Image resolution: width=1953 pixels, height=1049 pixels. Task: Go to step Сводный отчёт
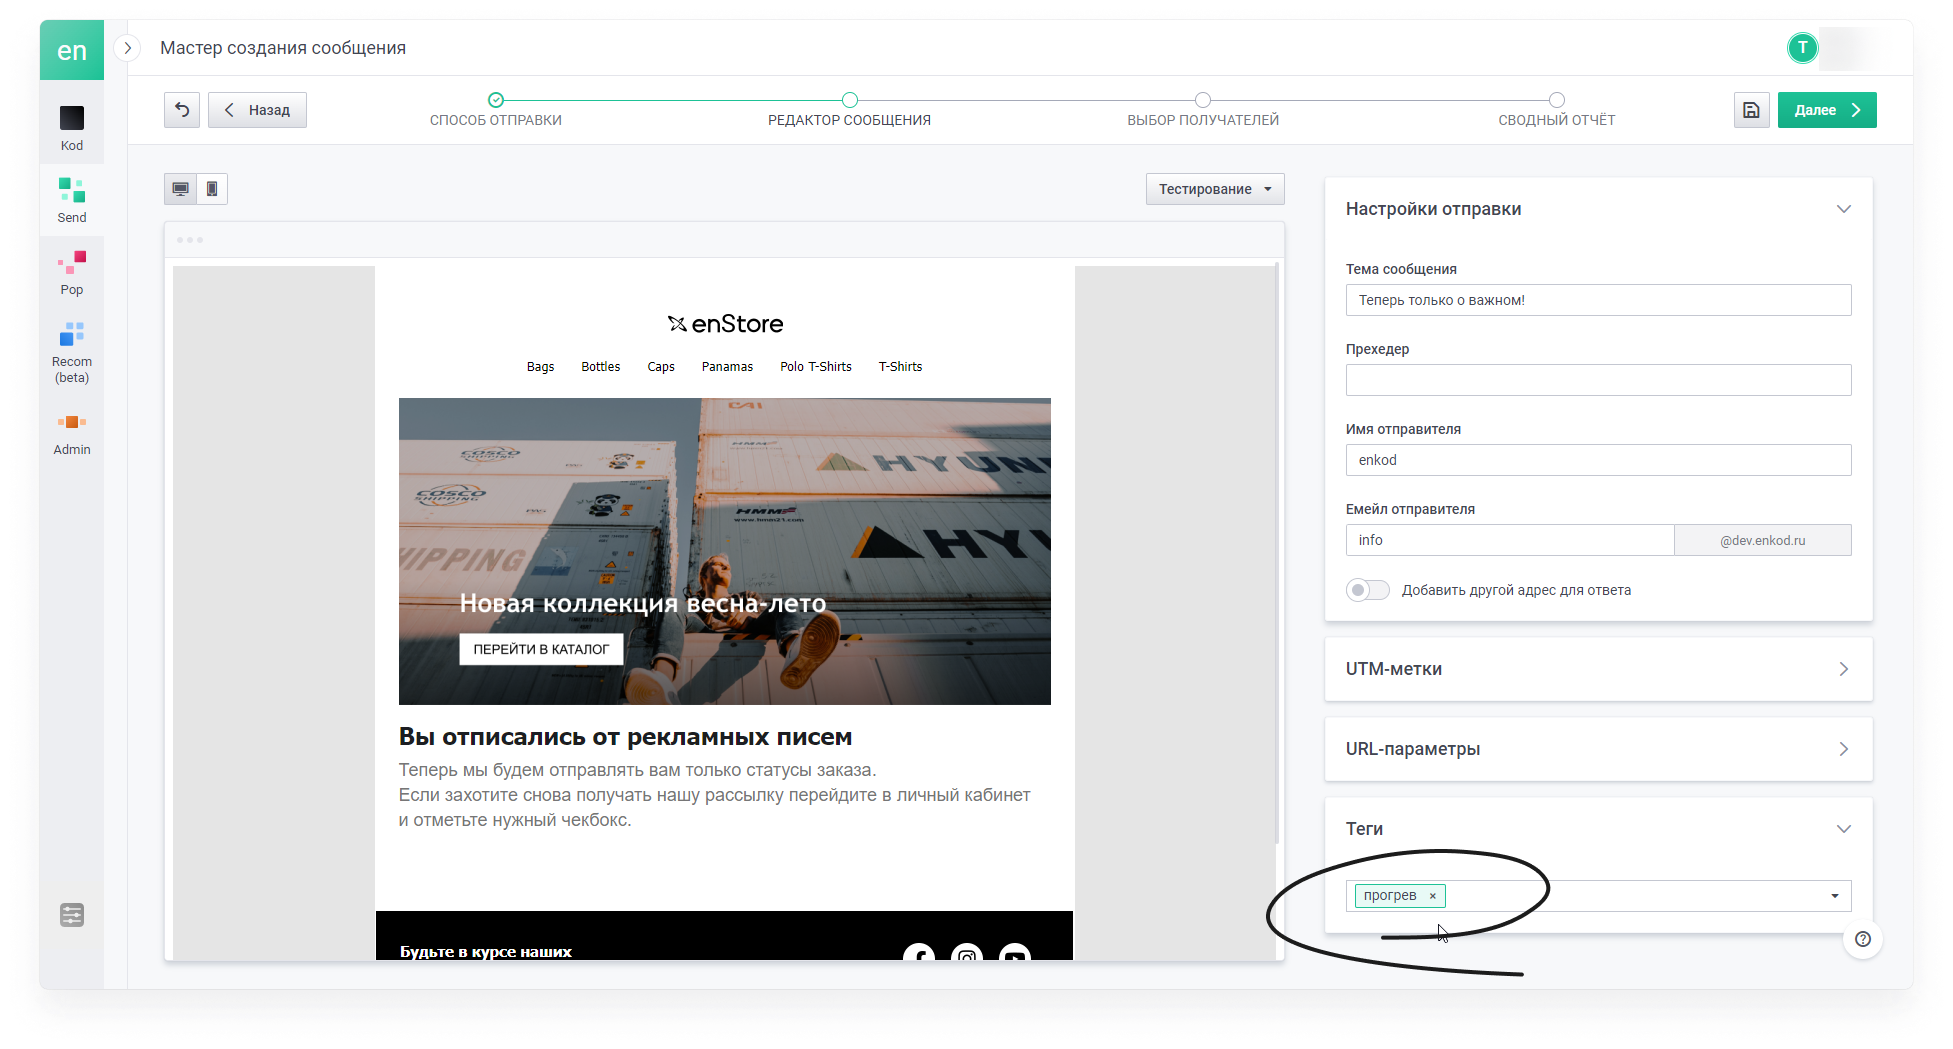pyautogui.click(x=1557, y=110)
